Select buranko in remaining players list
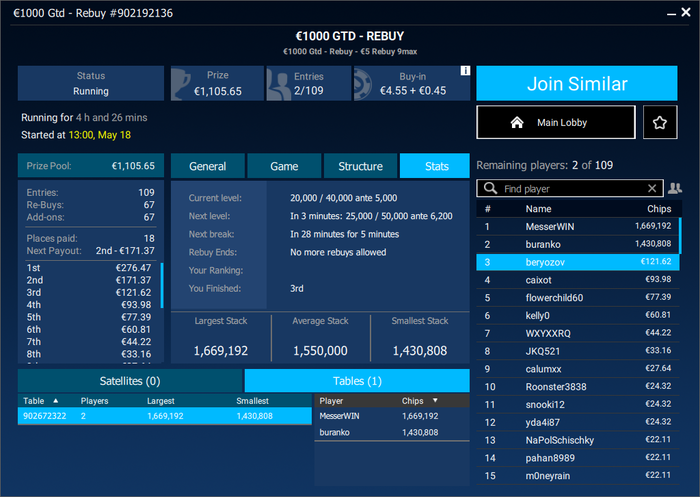Viewport: 700px width, 497px height. pos(578,244)
